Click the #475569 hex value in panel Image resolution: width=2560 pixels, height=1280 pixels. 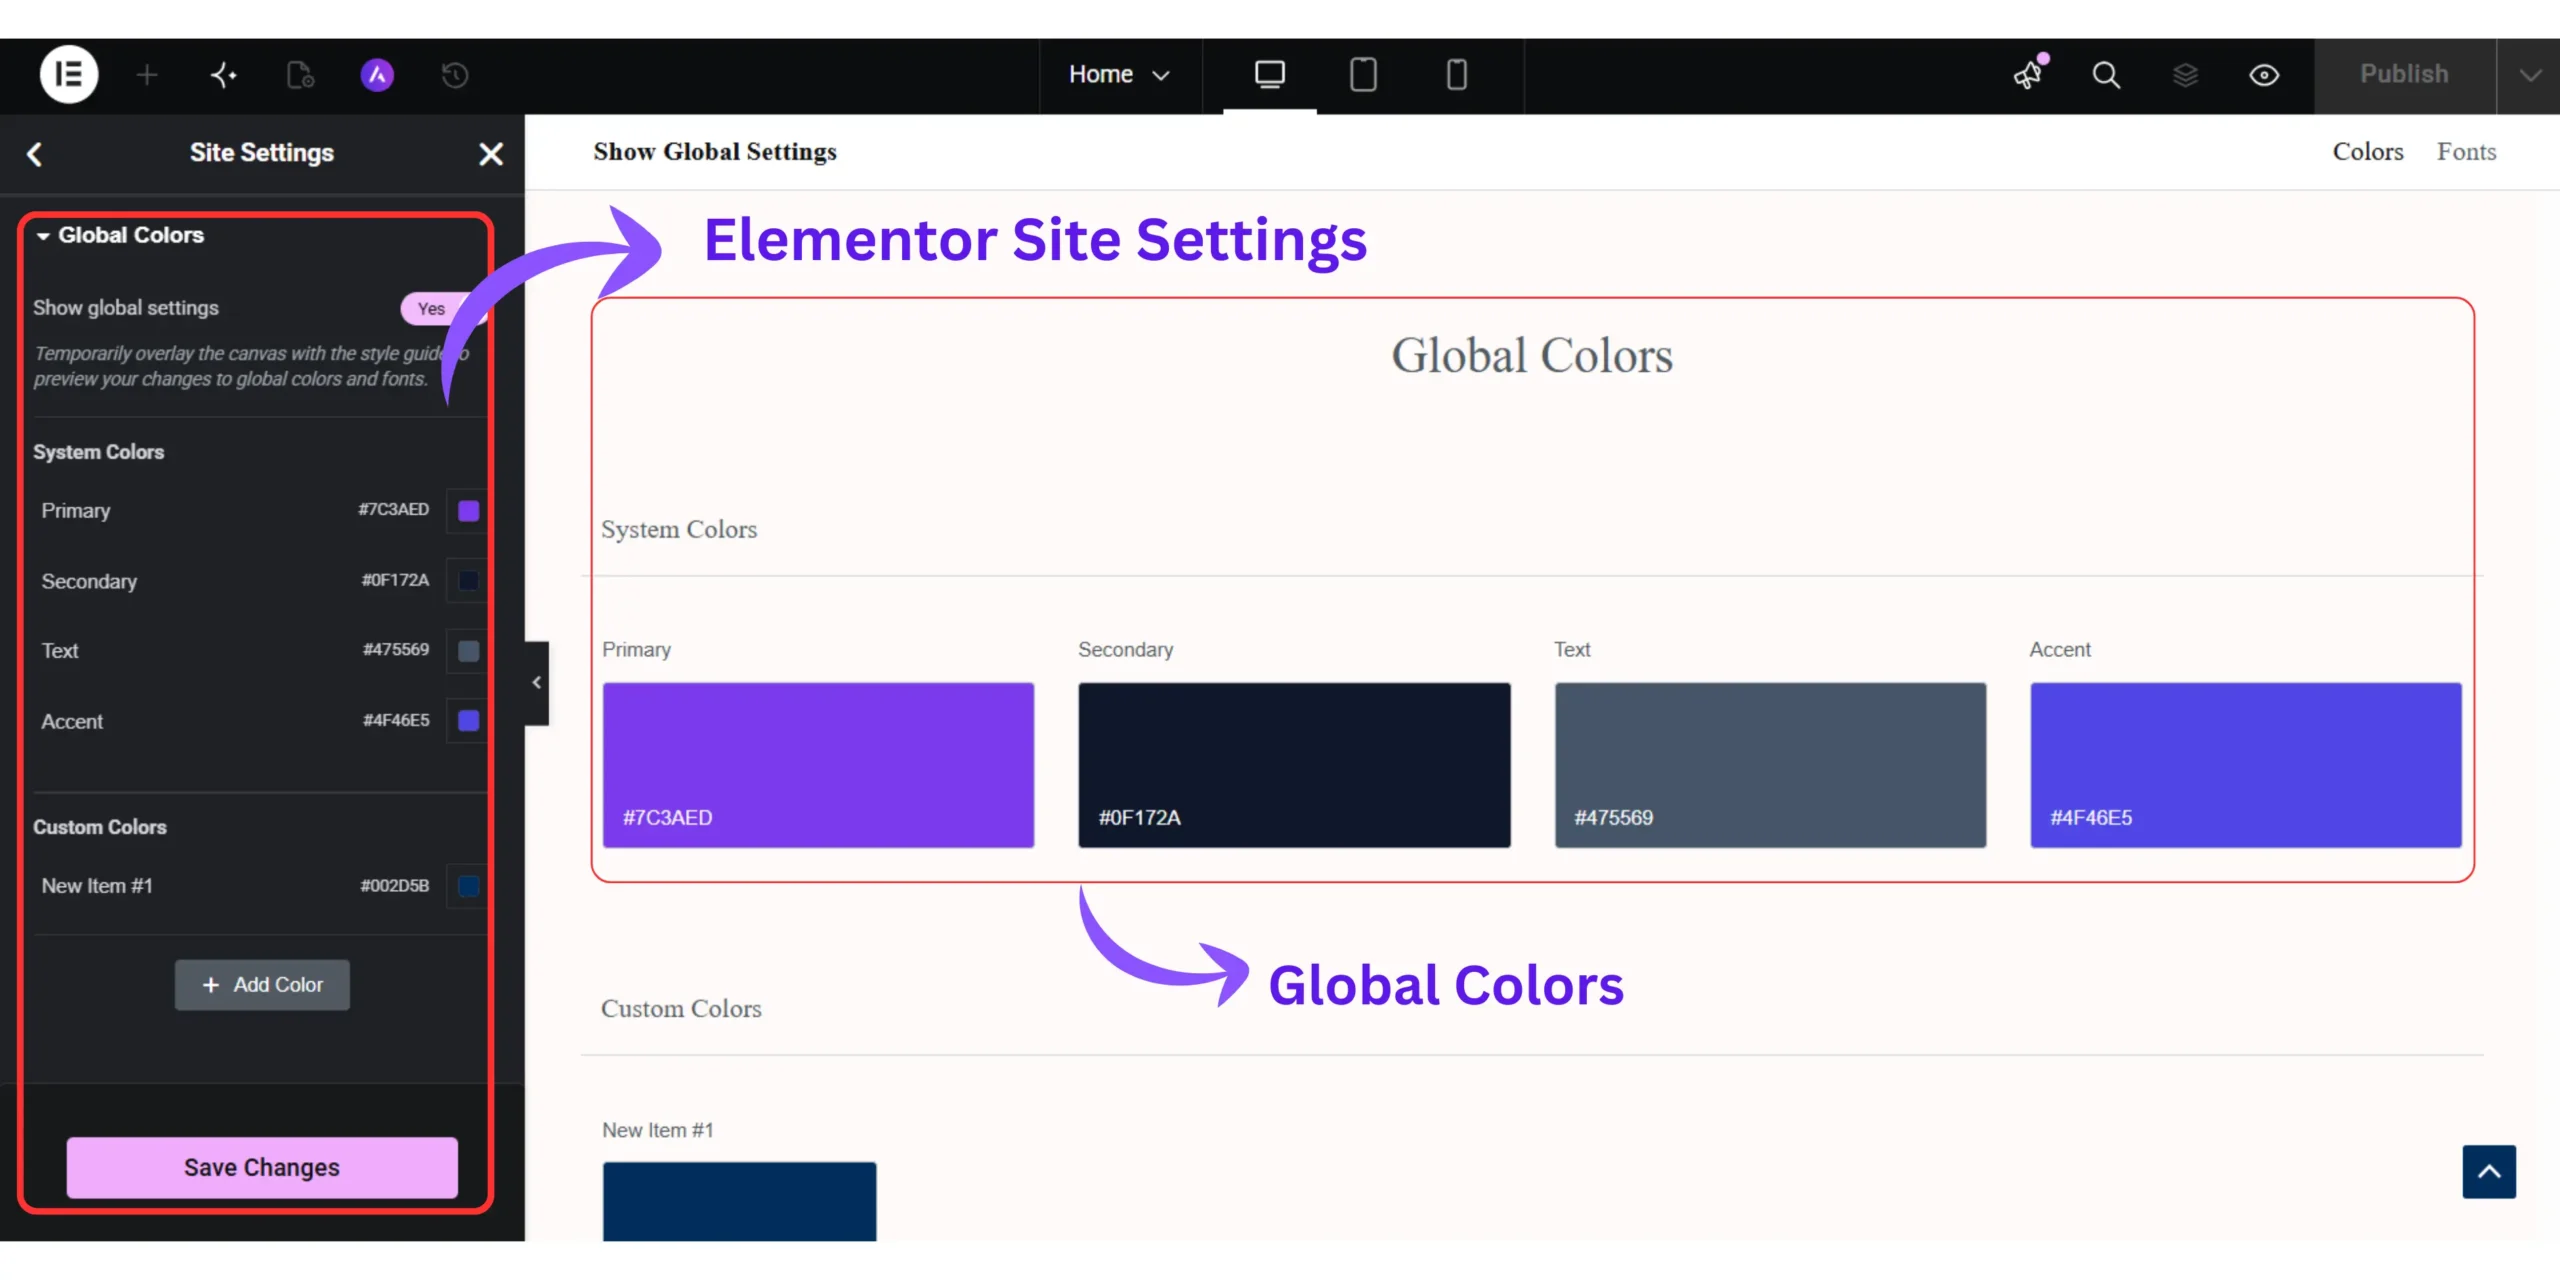point(396,650)
